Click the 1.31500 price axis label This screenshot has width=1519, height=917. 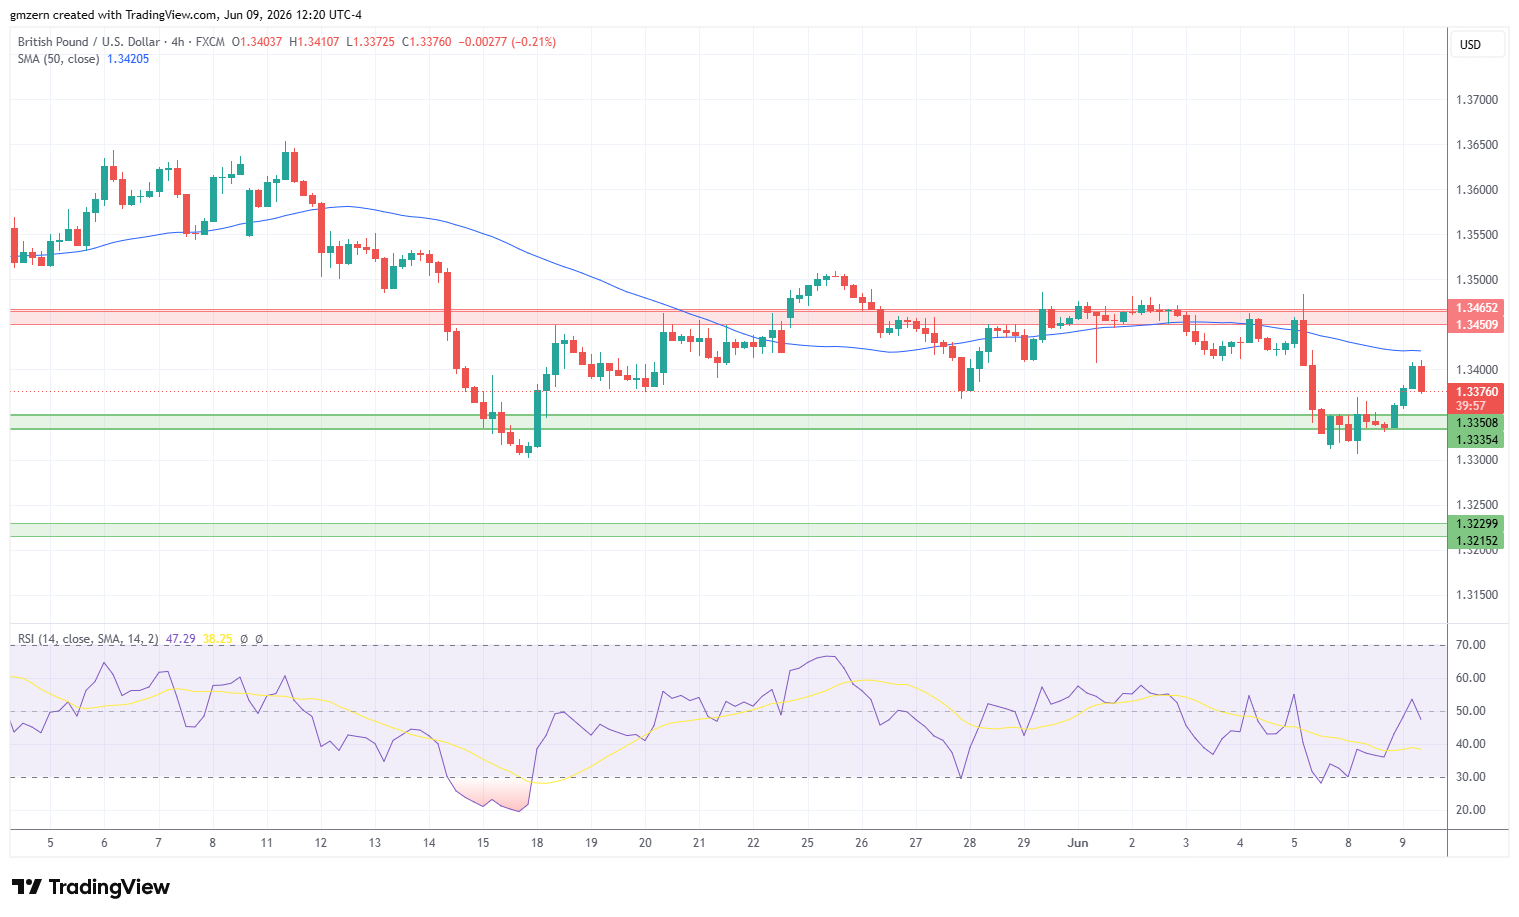(x=1477, y=595)
